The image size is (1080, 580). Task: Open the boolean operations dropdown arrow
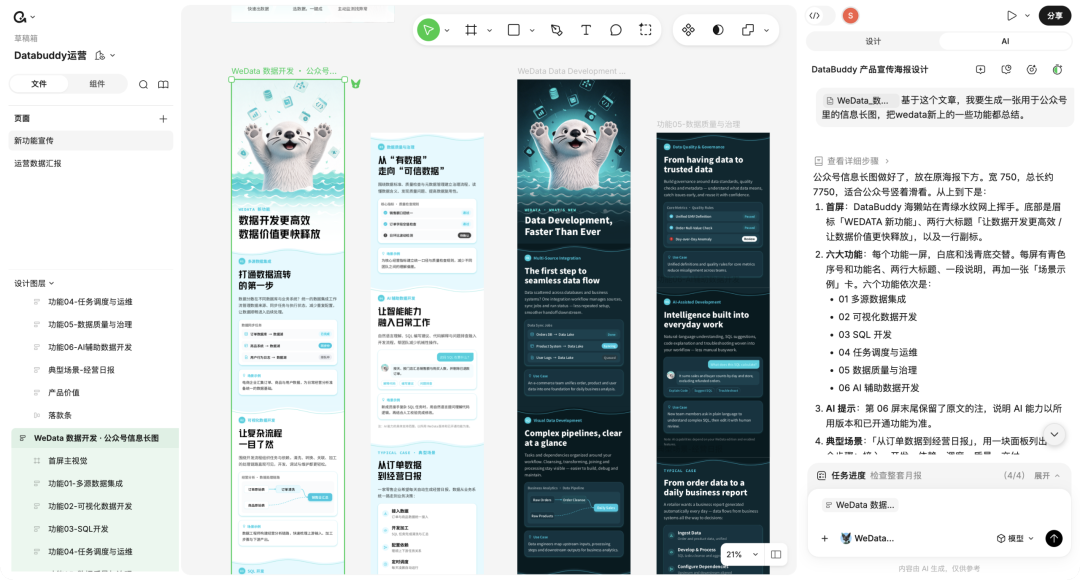pyautogui.click(x=767, y=30)
